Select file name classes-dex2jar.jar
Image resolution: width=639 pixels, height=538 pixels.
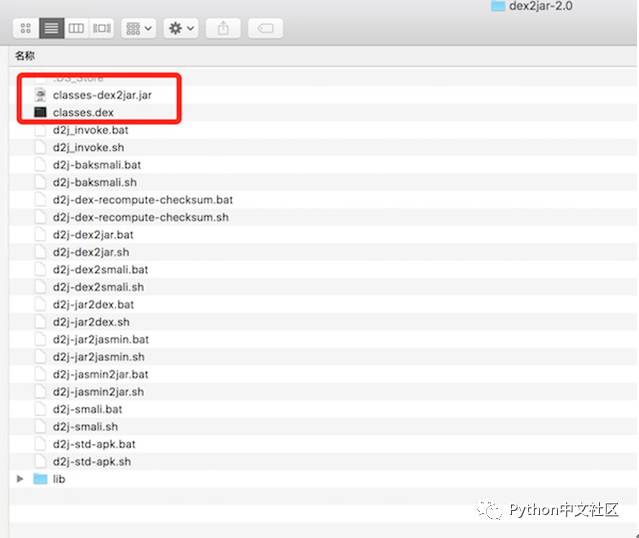pyautogui.click(x=102, y=95)
